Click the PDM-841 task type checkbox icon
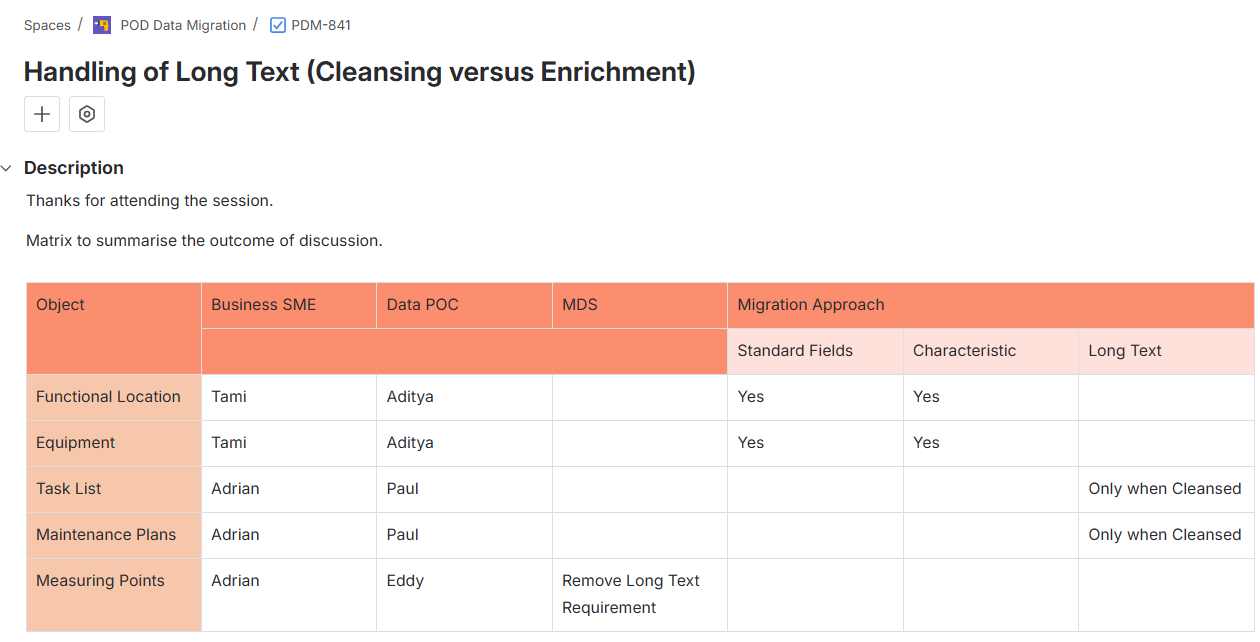Screen dimensions: 1260x642 pyautogui.click(x=278, y=25)
